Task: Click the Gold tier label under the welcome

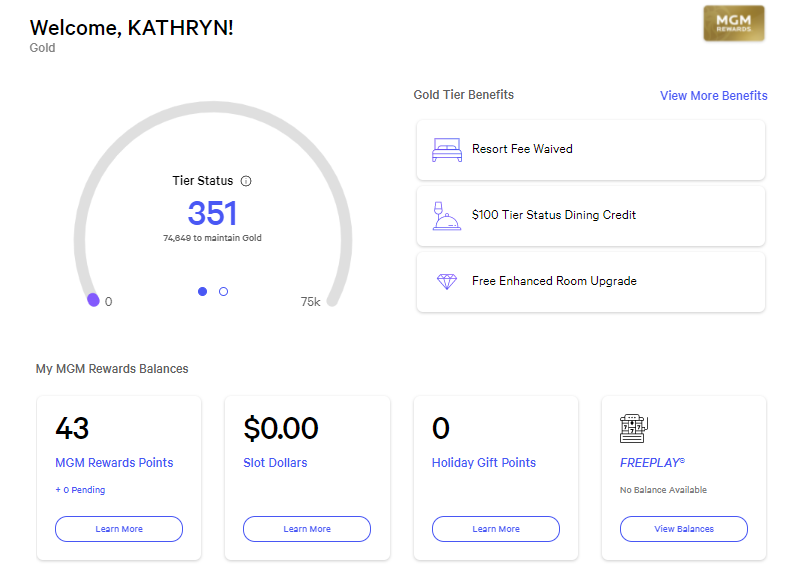Action: [x=42, y=48]
